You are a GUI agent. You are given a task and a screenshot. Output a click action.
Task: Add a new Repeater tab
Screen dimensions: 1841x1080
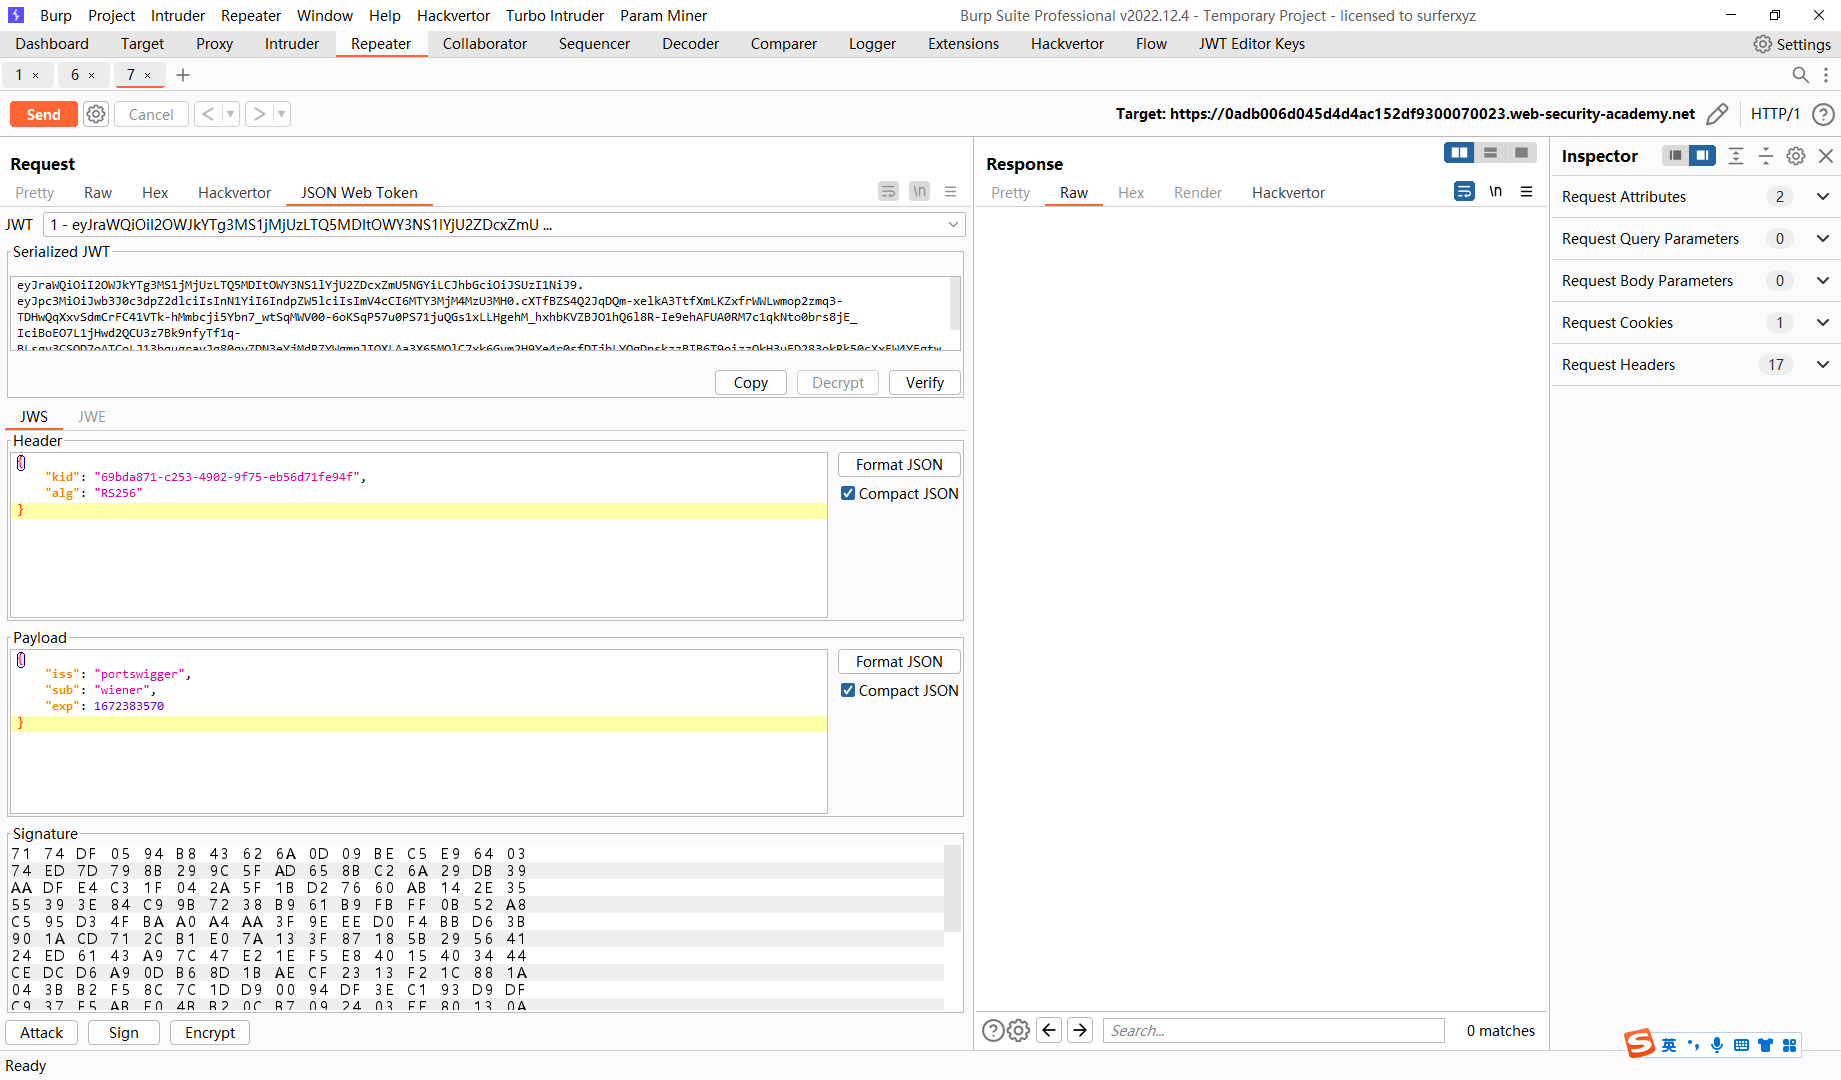click(183, 75)
